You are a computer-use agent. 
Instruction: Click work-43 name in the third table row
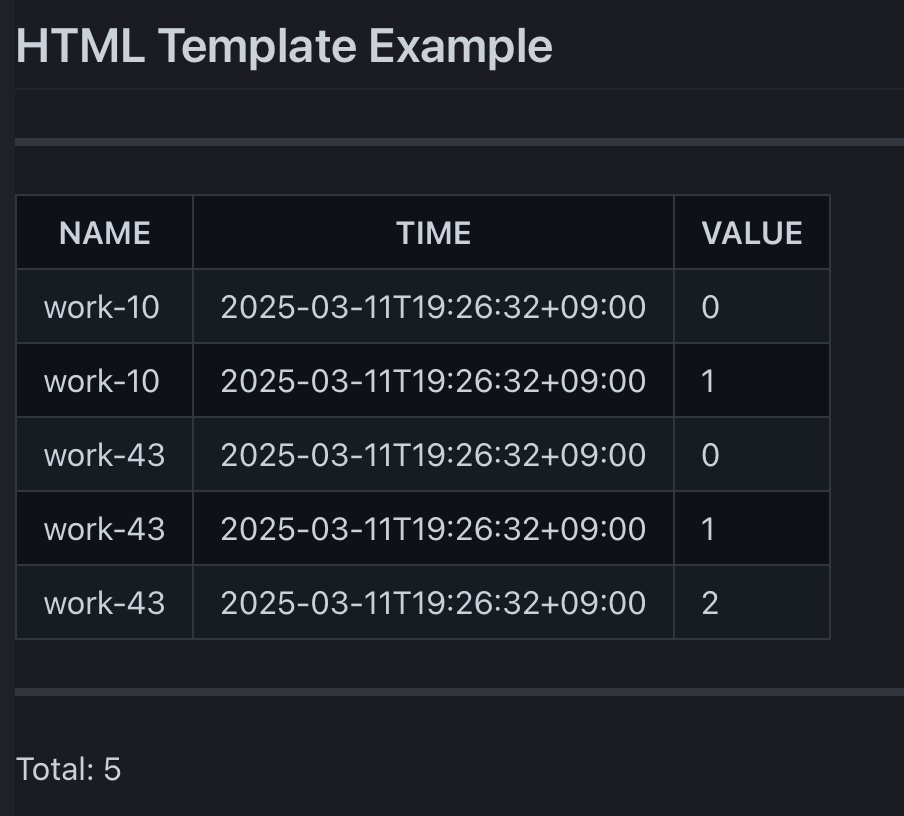point(105,455)
